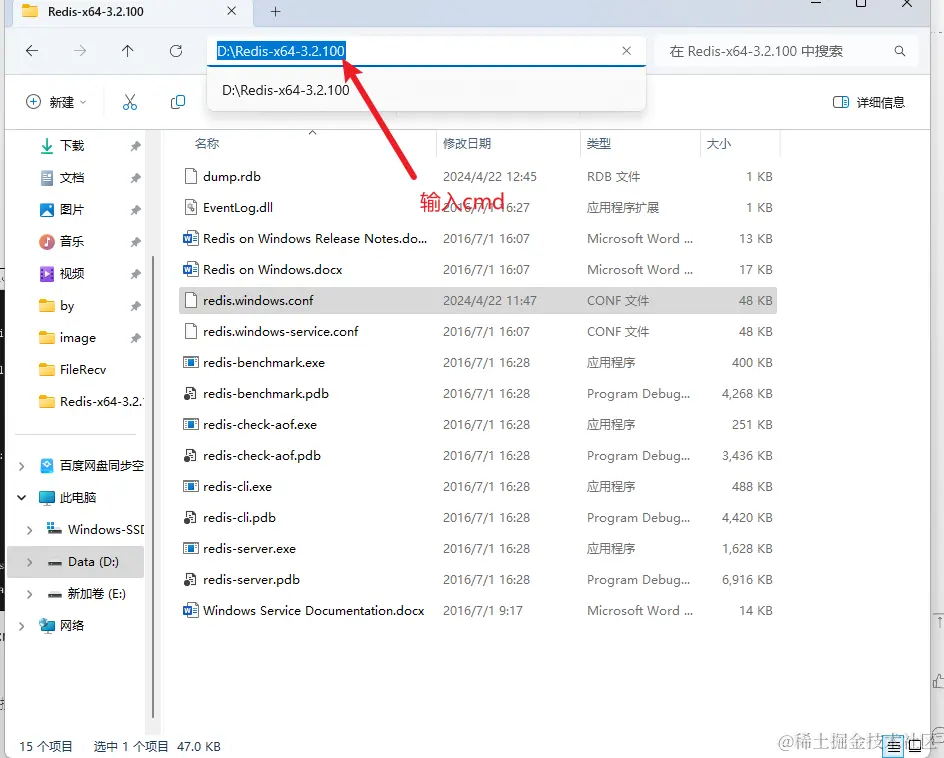Viewport: 944px width, 758px height.
Task: Click the address bar path field
Action: click(x=426, y=51)
